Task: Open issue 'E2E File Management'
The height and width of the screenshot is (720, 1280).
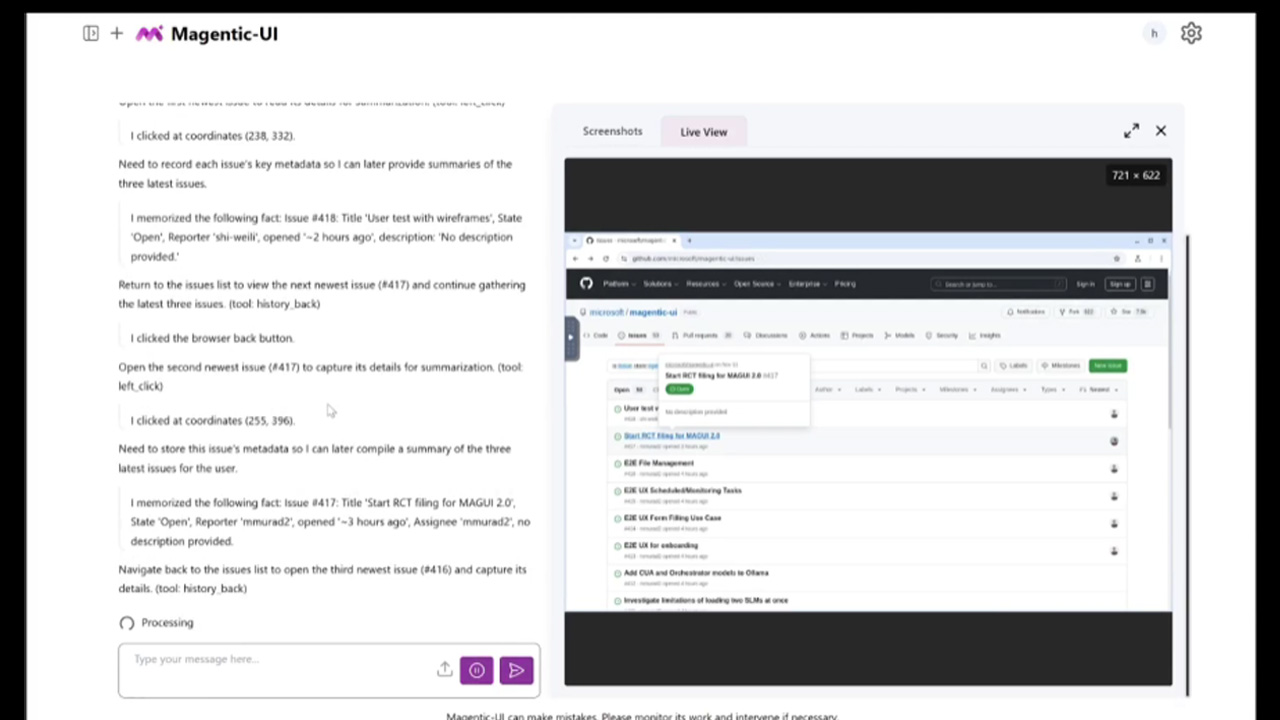Action: click(x=659, y=463)
